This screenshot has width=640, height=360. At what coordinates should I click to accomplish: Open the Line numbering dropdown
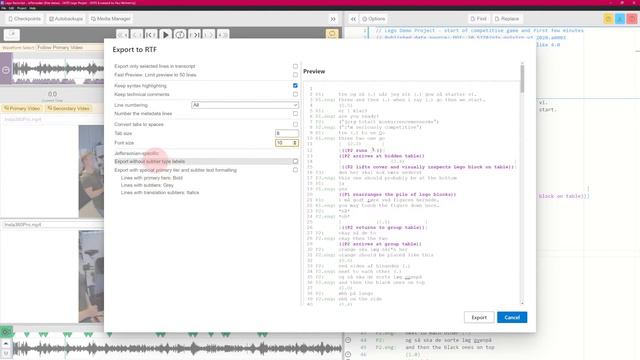(245, 105)
